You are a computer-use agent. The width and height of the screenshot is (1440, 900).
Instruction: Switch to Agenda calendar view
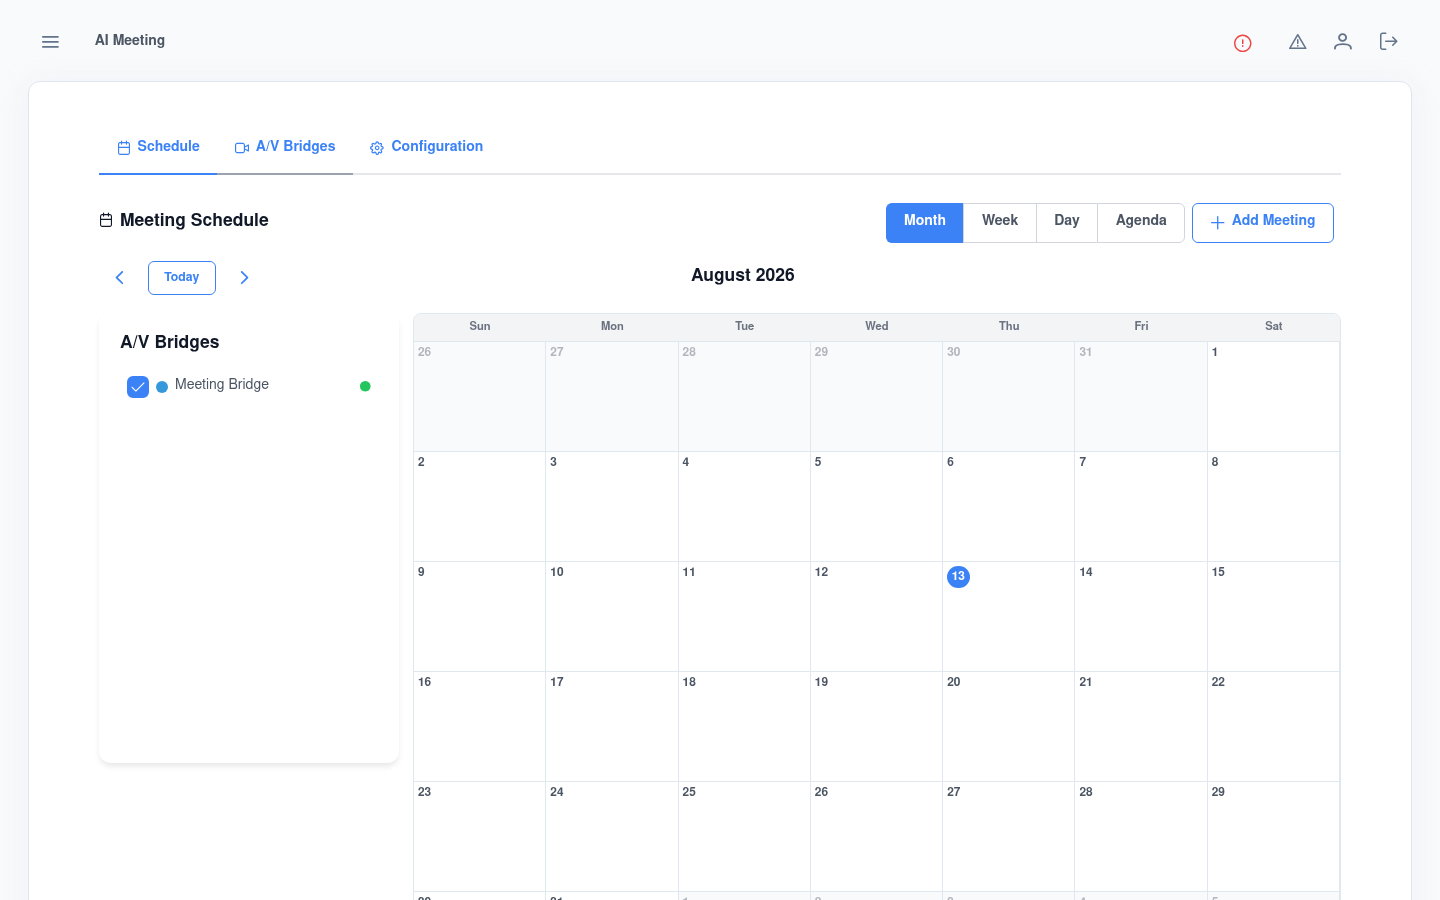coord(1141,223)
